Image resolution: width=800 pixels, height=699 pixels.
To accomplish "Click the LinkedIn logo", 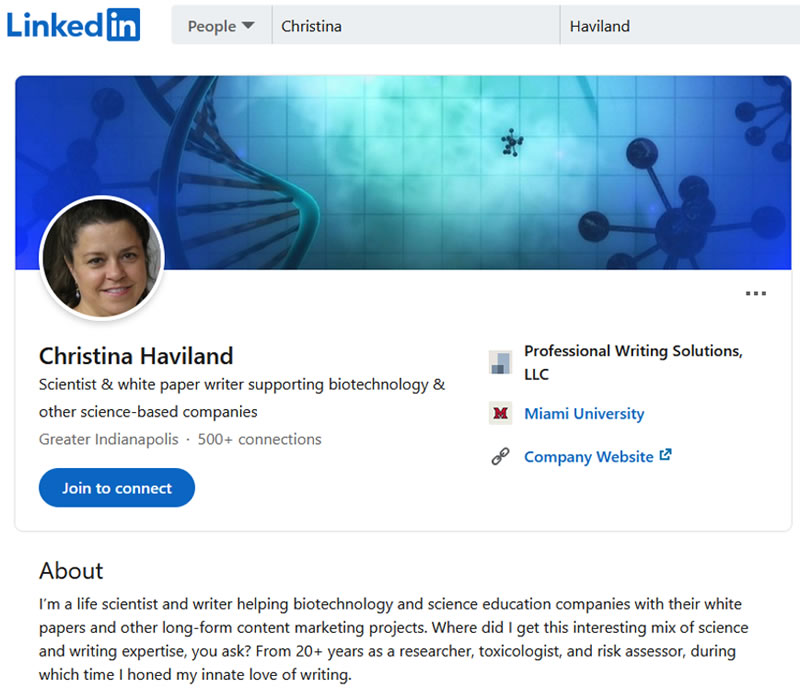I will click(73, 25).
